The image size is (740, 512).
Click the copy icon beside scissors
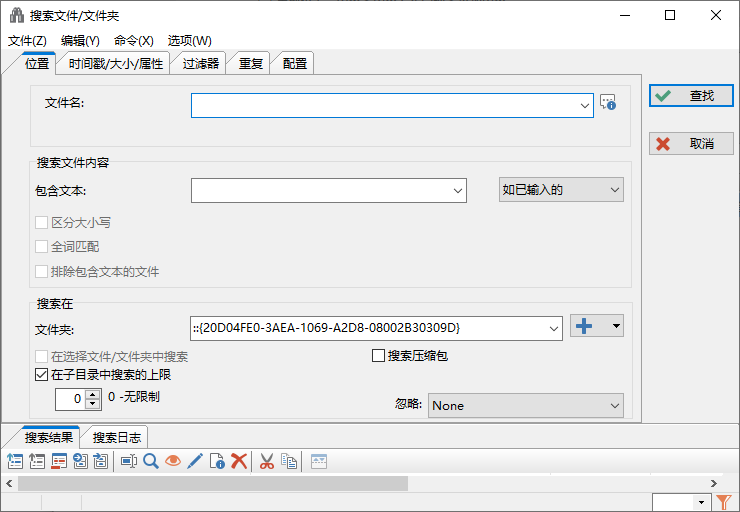(x=289, y=461)
